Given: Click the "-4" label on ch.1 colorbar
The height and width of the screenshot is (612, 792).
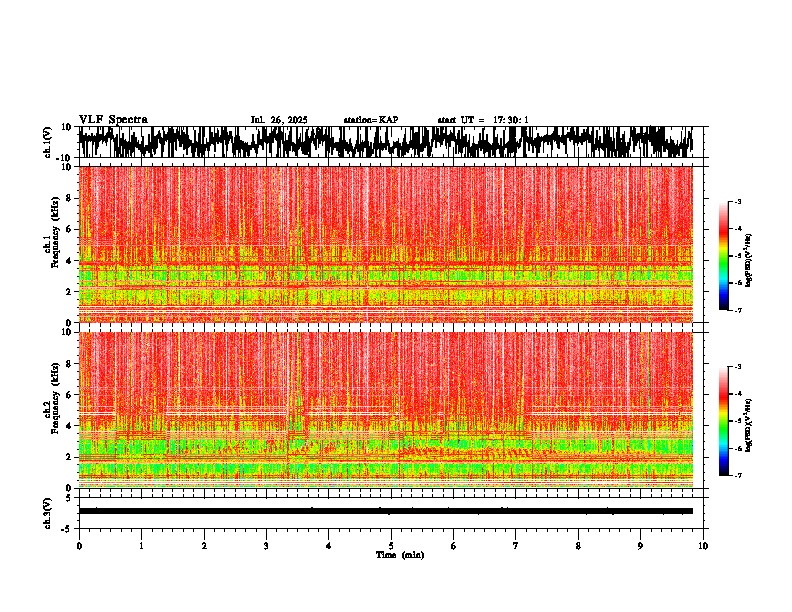Looking at the screenshot, I should click(x=738, y=229).
